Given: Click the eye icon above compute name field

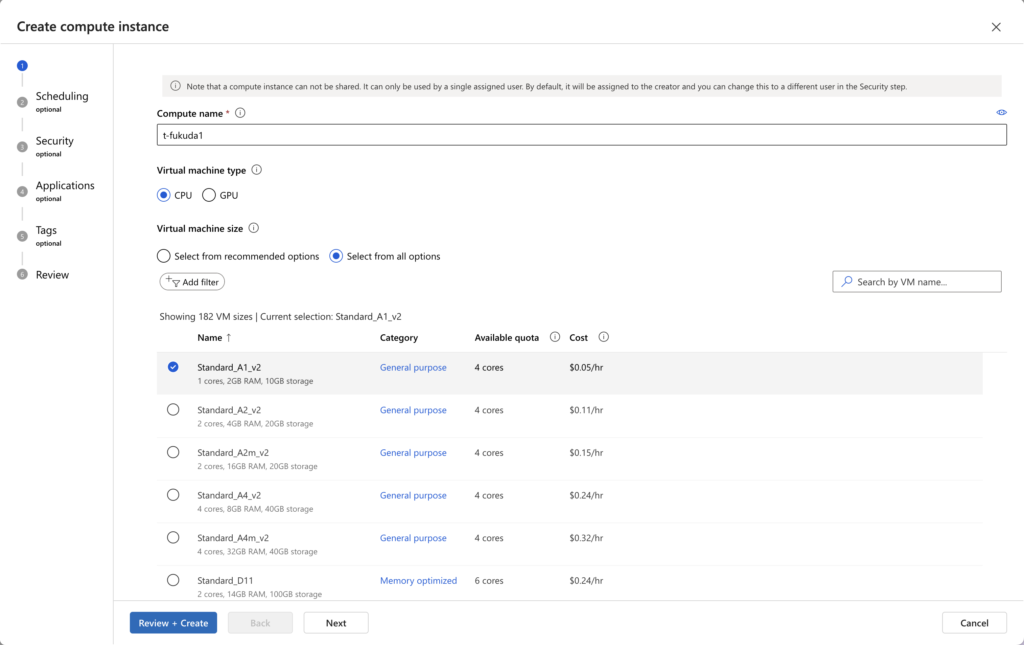Looking at the screenshot, I should tap(1001, 113).
